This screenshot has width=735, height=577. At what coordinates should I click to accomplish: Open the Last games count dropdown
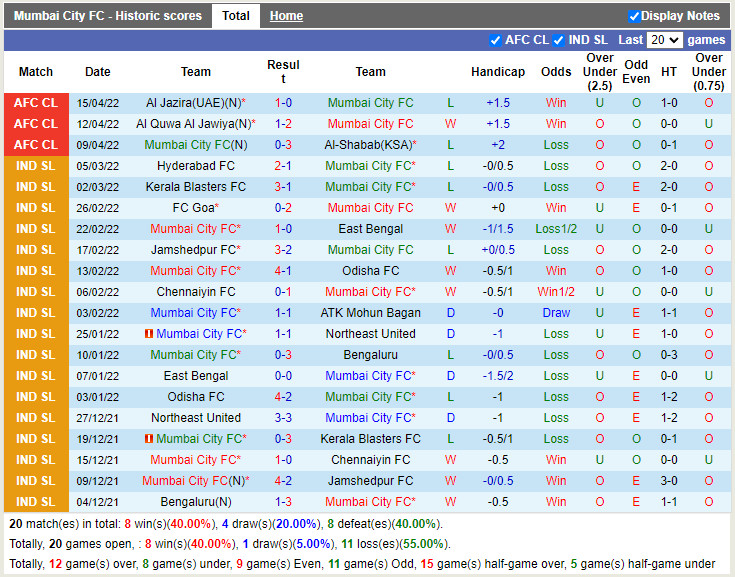664,40
